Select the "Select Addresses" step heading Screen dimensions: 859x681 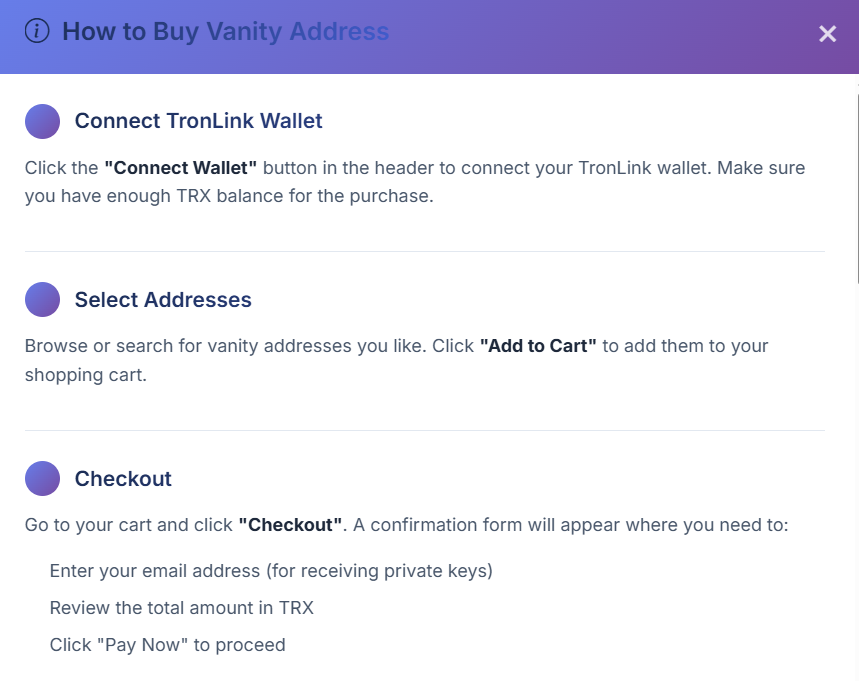pos(163,300)
